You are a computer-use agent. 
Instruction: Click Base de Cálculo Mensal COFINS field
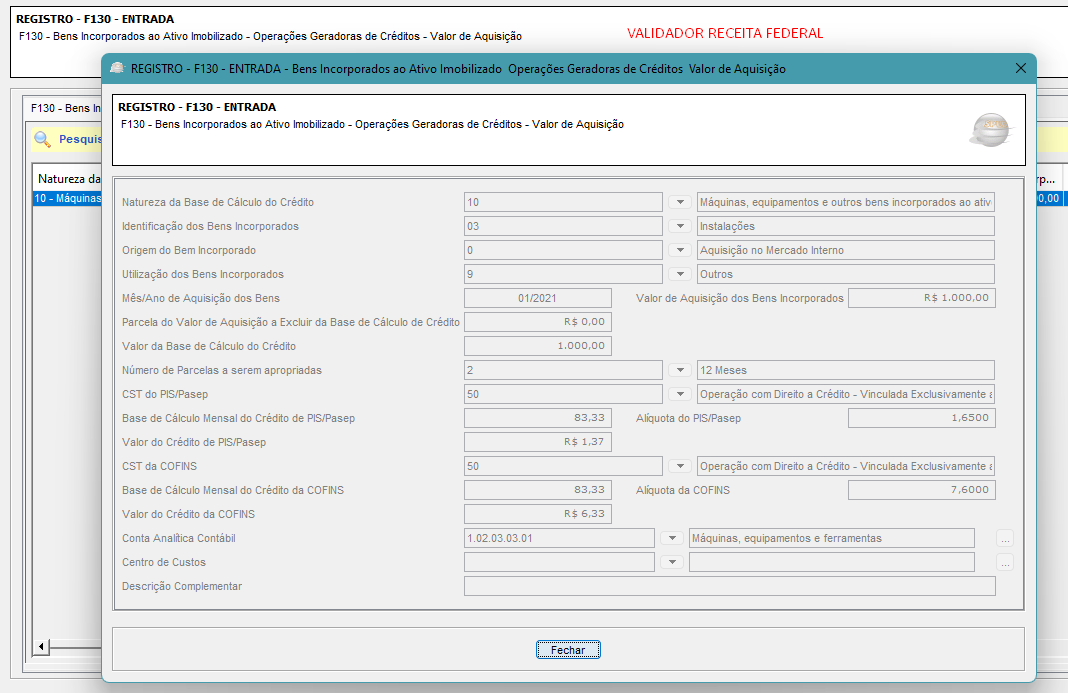tap(538, 490)
